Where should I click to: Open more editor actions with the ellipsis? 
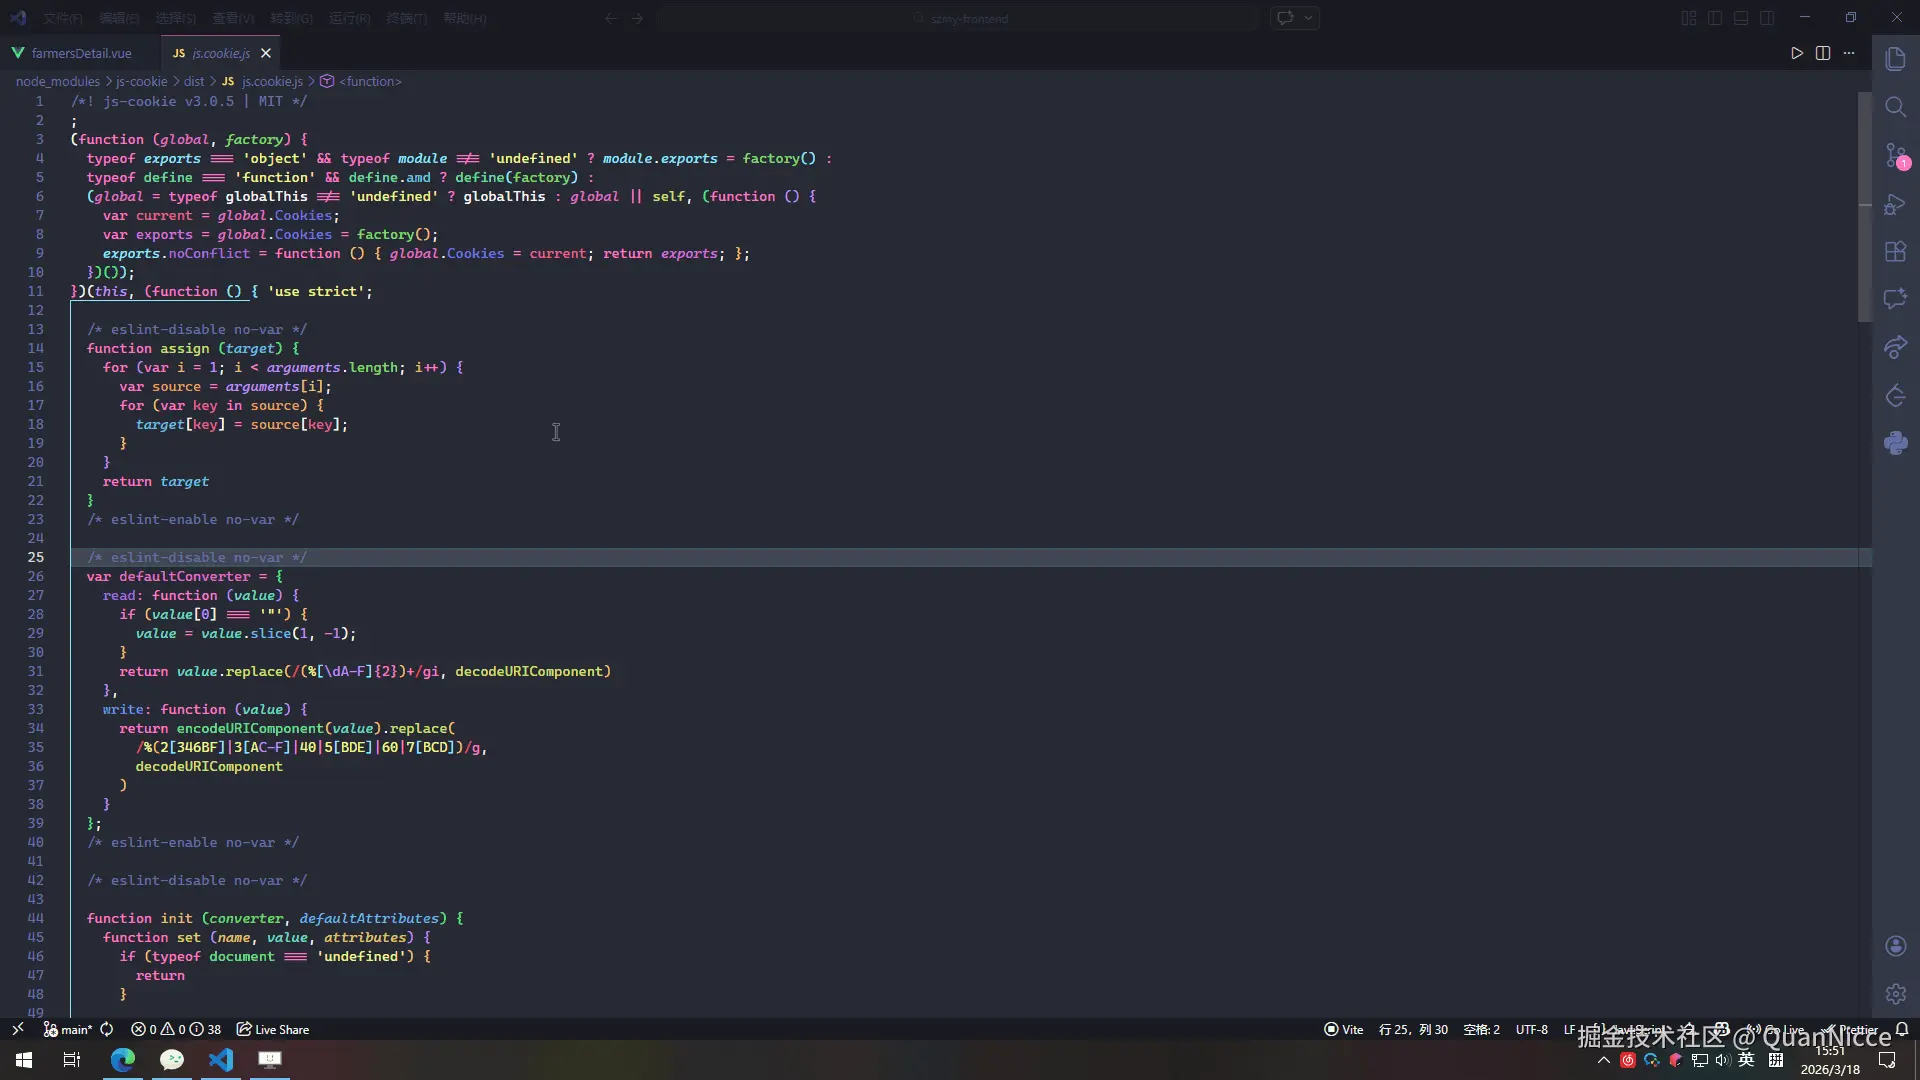point(1850,53)
